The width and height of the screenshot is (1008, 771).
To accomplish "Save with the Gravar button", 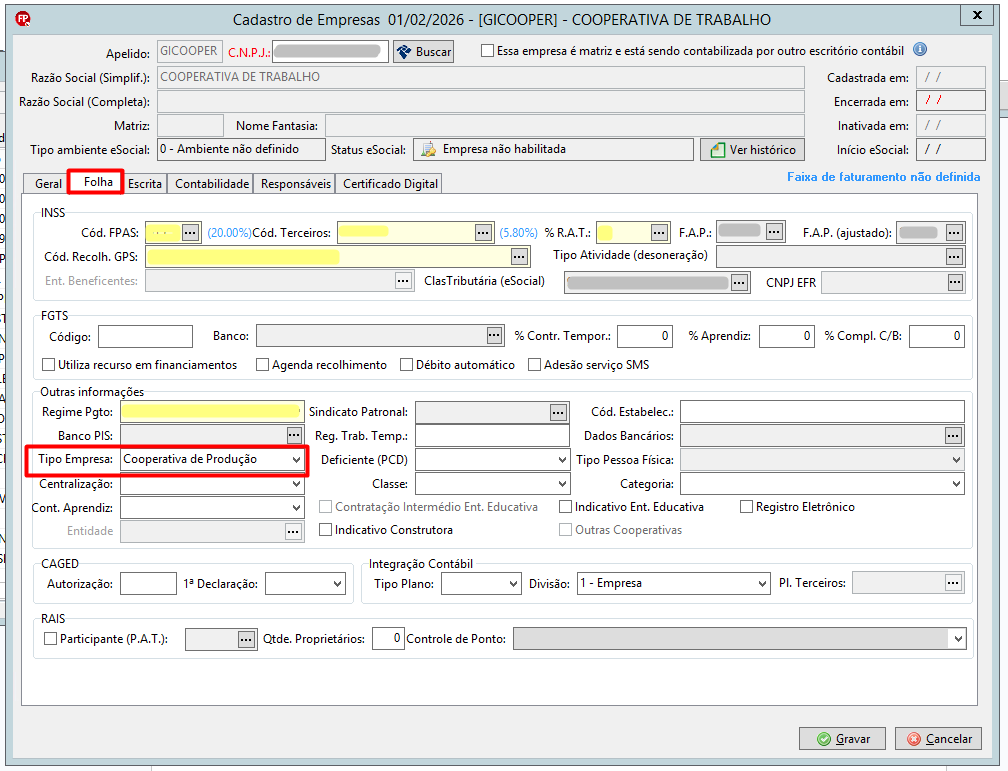I will coord(842,739).
